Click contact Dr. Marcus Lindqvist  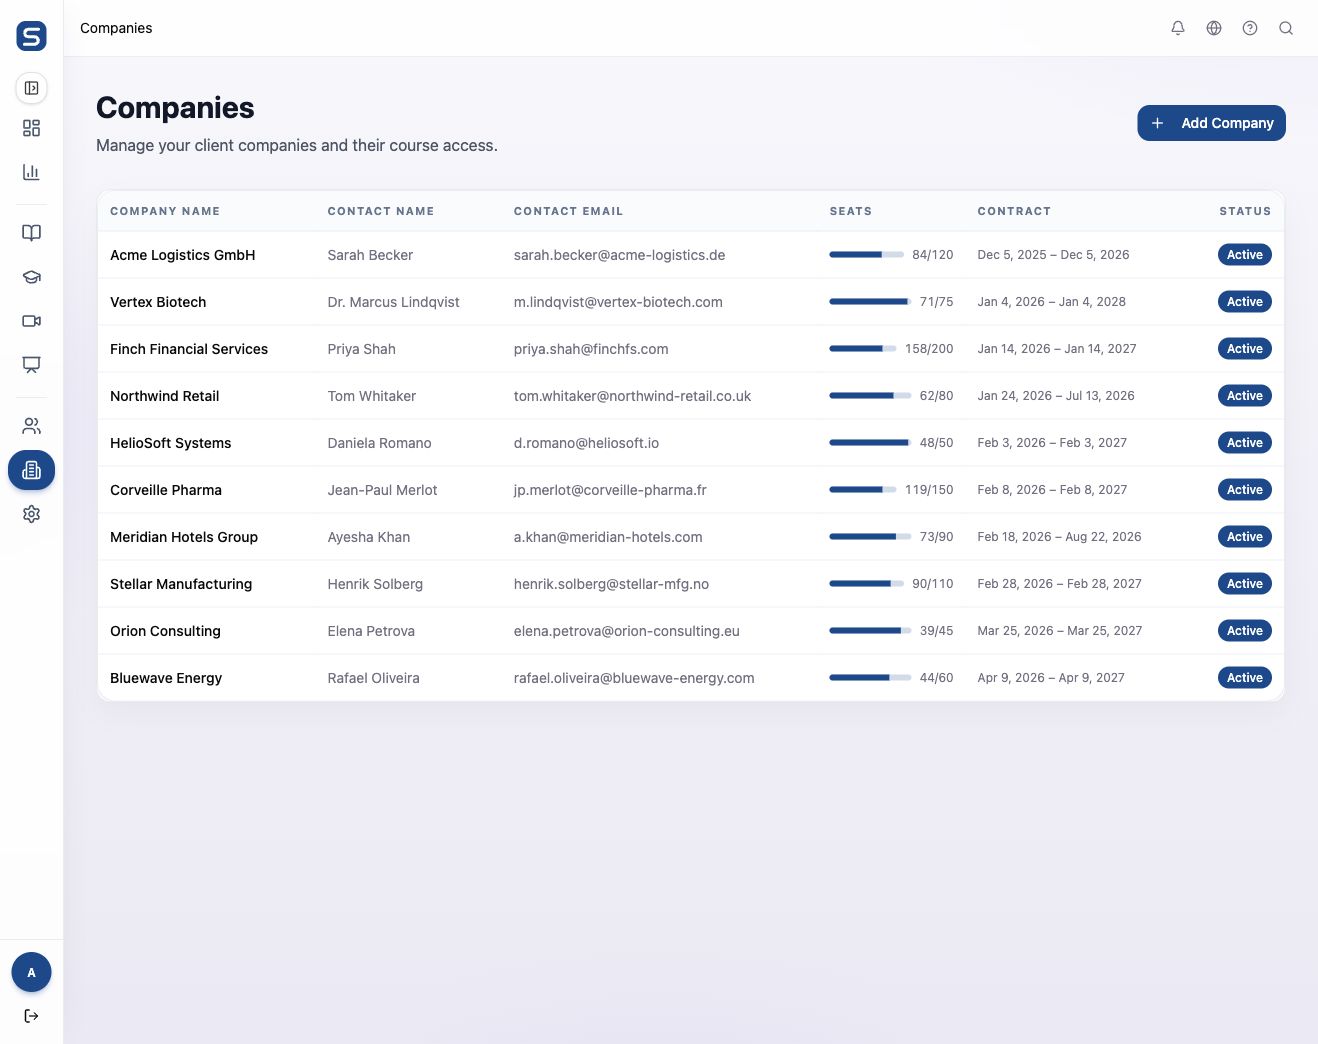[x=394, y=302]
